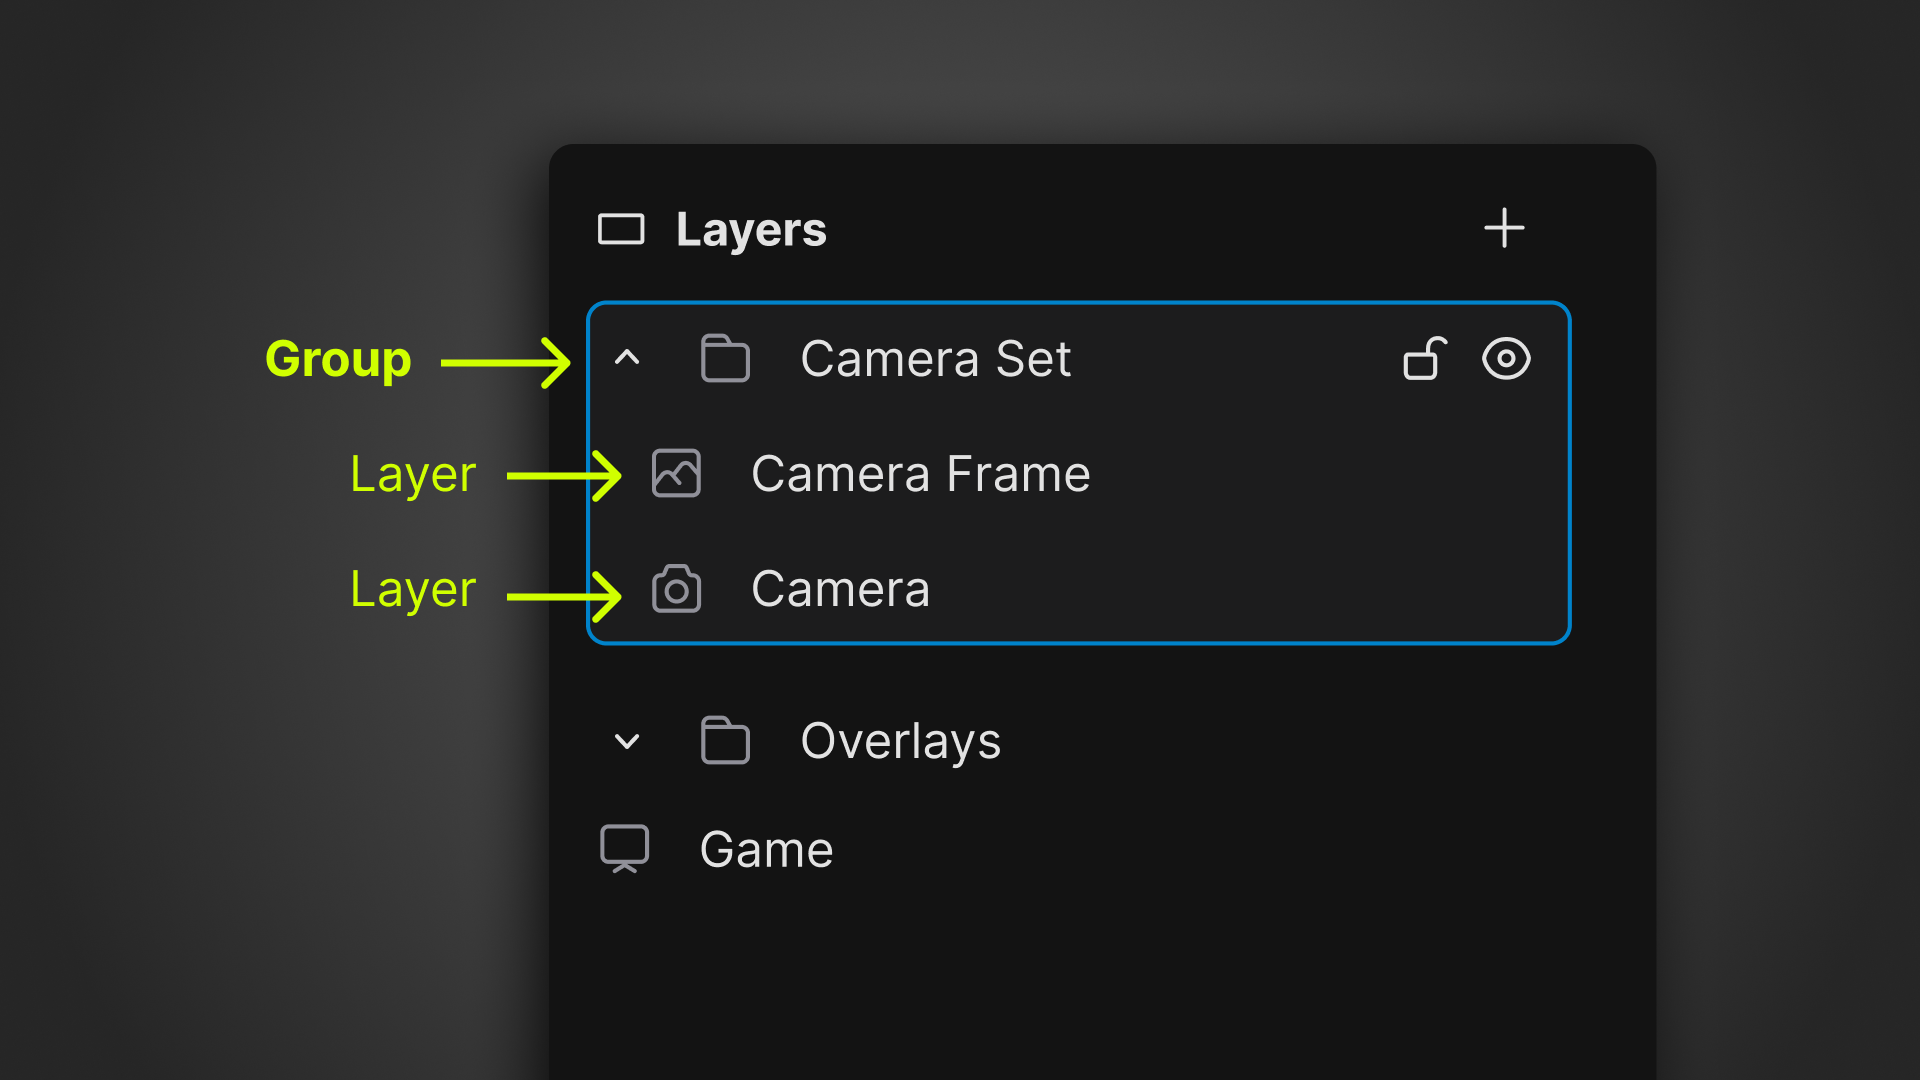Hide the Camera Set group
The image size is (1920, 1080).
[x=1506, y=359]
